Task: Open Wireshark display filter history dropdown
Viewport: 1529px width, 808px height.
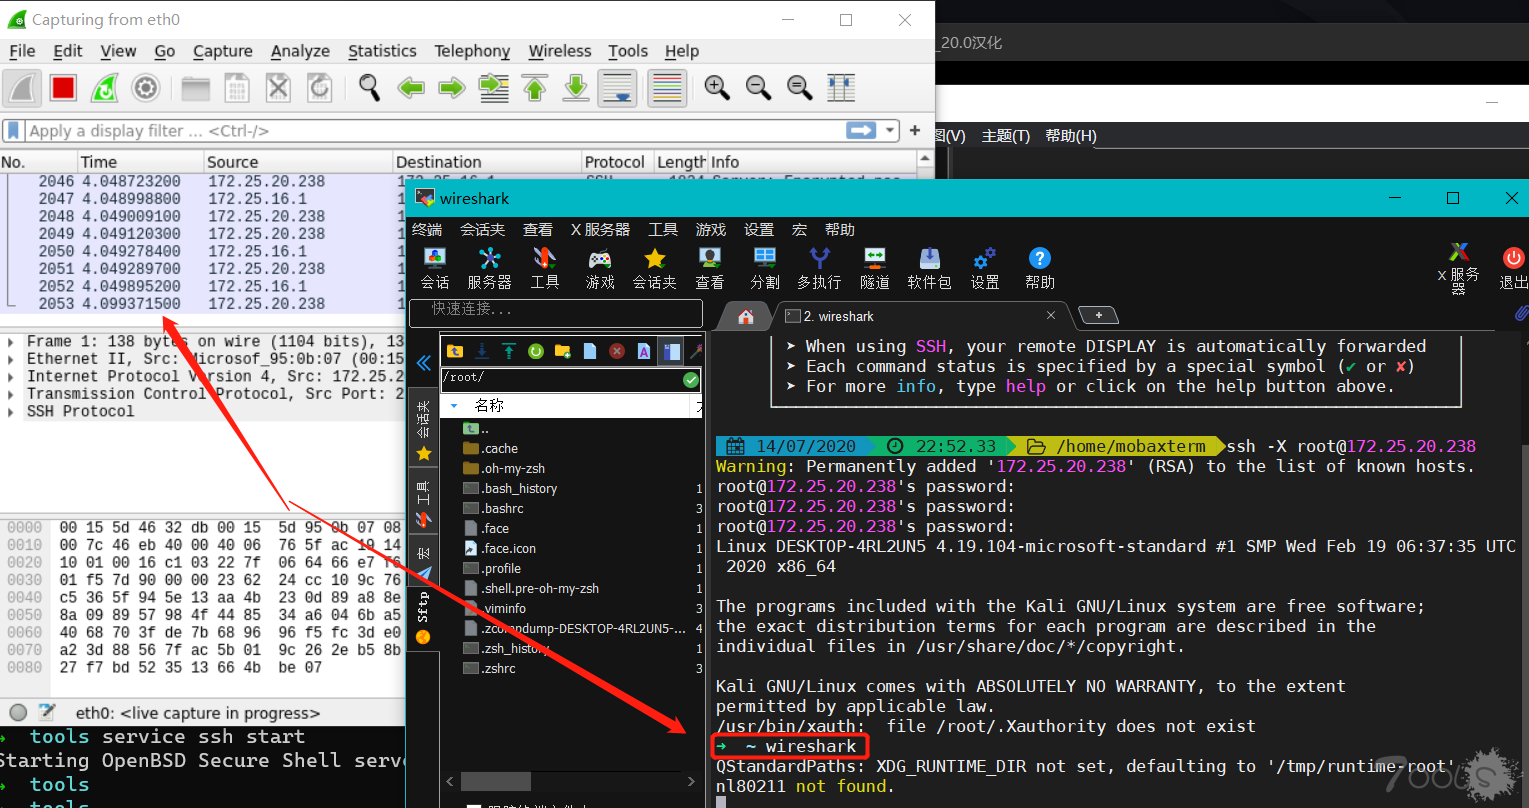Action: pos(890,130)
